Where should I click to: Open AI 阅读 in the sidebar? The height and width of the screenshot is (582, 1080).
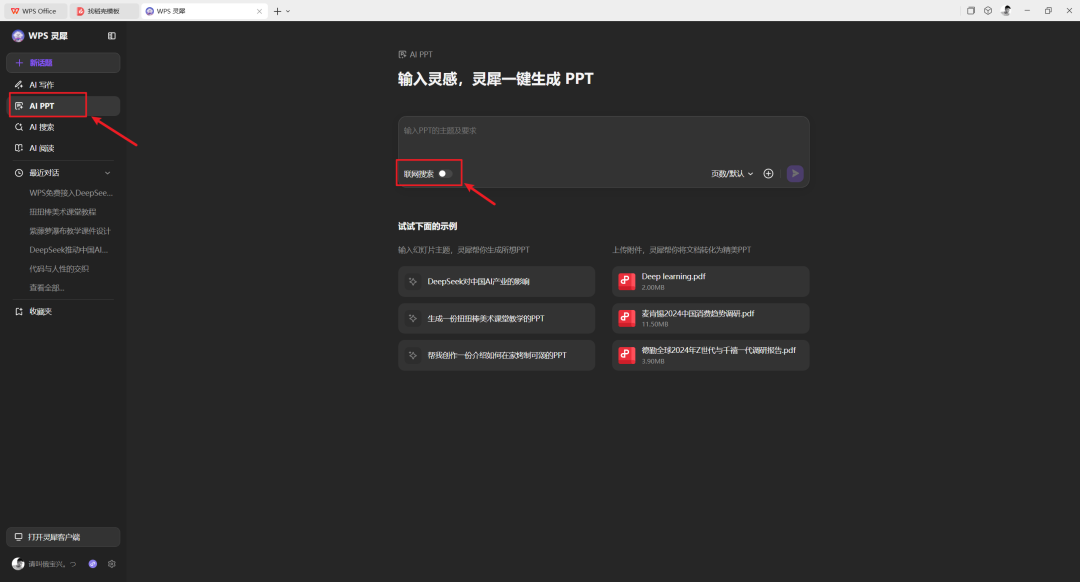coord(63,148)
